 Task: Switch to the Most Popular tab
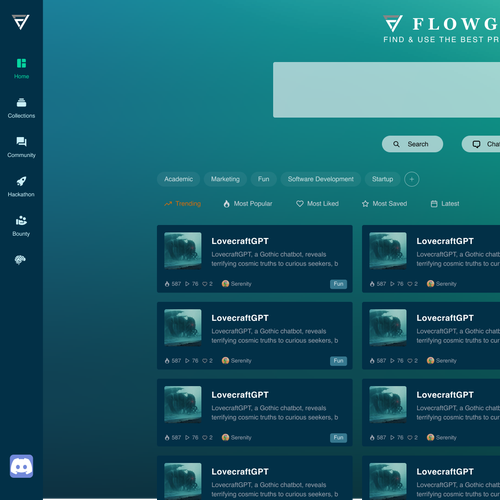[x=248, y=204]
